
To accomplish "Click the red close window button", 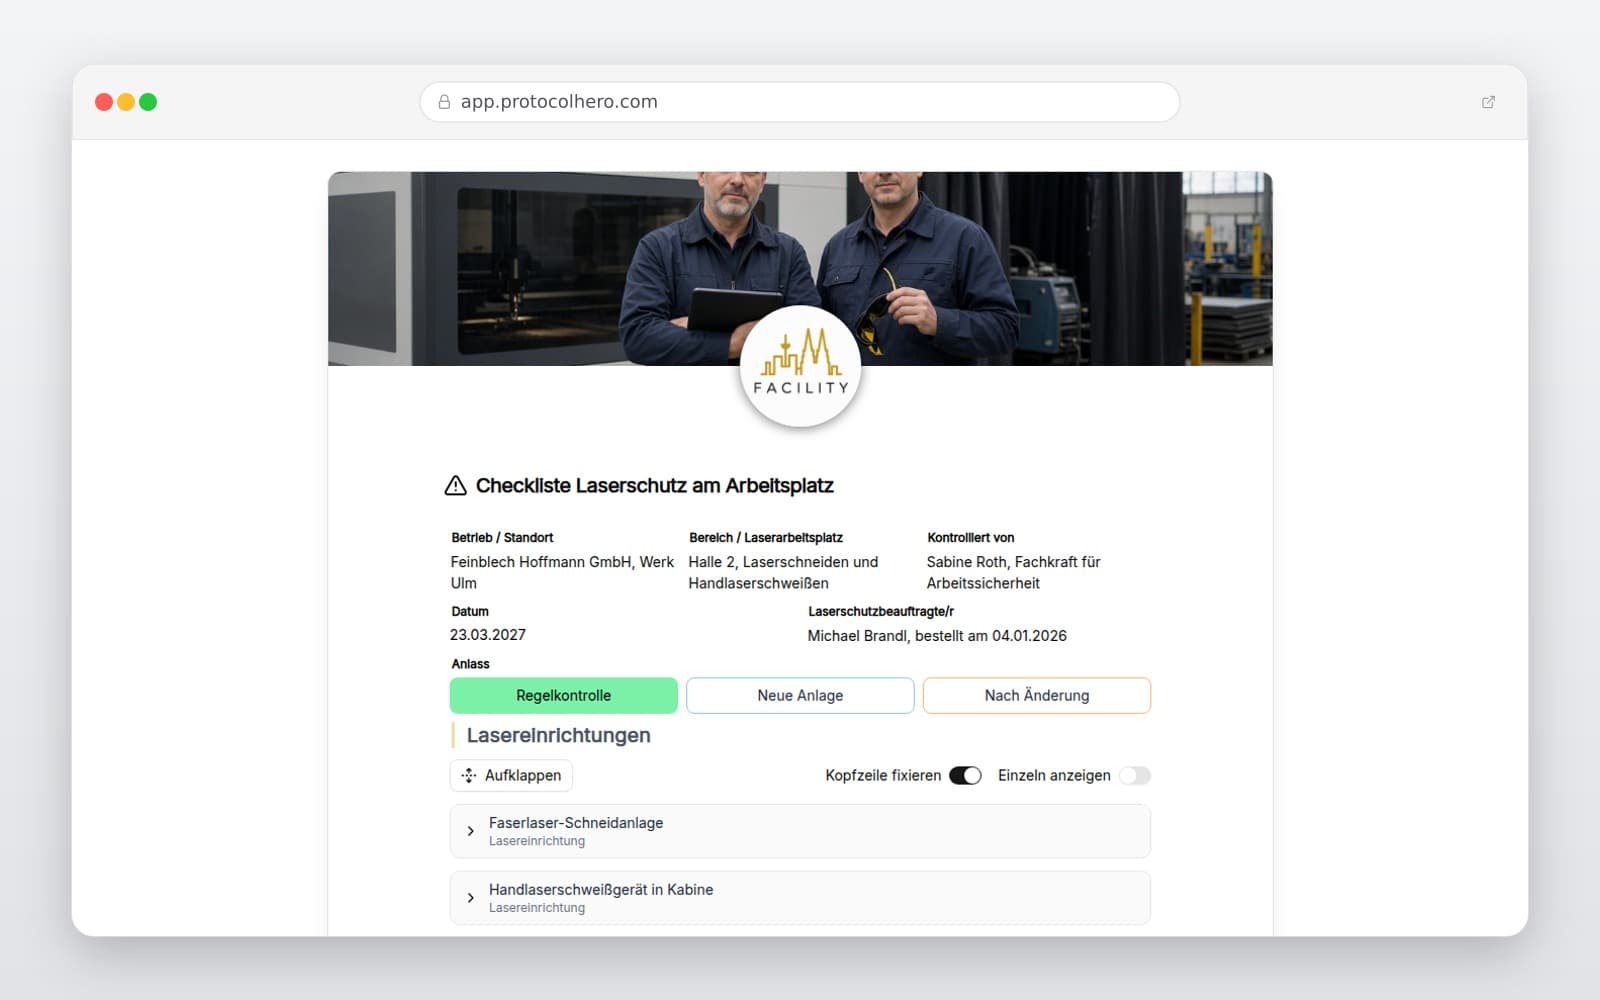I will click(x=103, y=102).
